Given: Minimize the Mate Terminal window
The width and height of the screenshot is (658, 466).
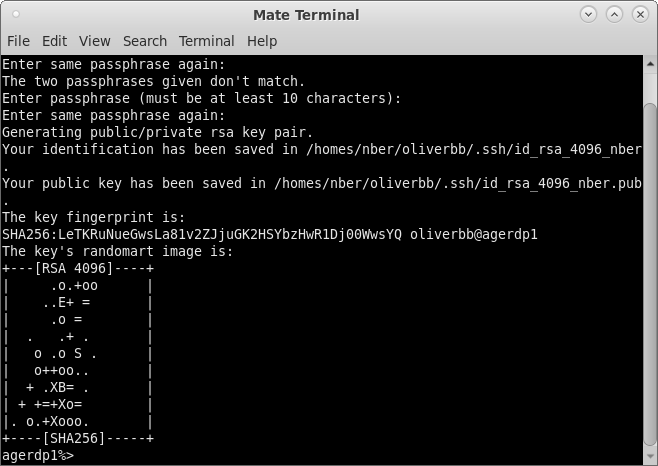Looking at the screenshot, I should (x=589, y=15).
